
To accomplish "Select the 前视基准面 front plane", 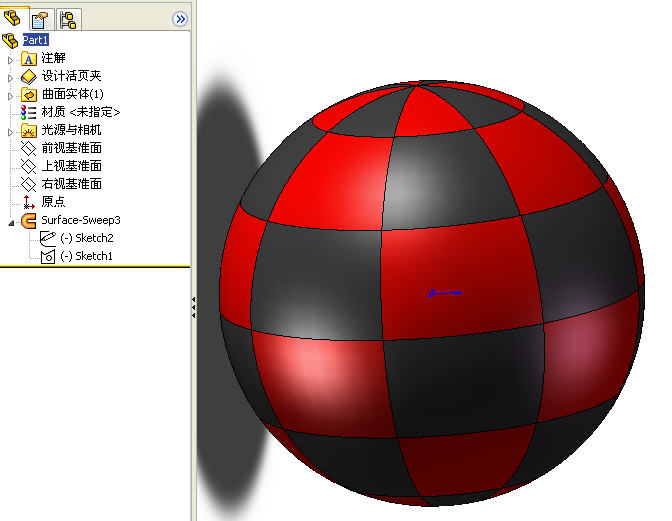I will 71,148.
